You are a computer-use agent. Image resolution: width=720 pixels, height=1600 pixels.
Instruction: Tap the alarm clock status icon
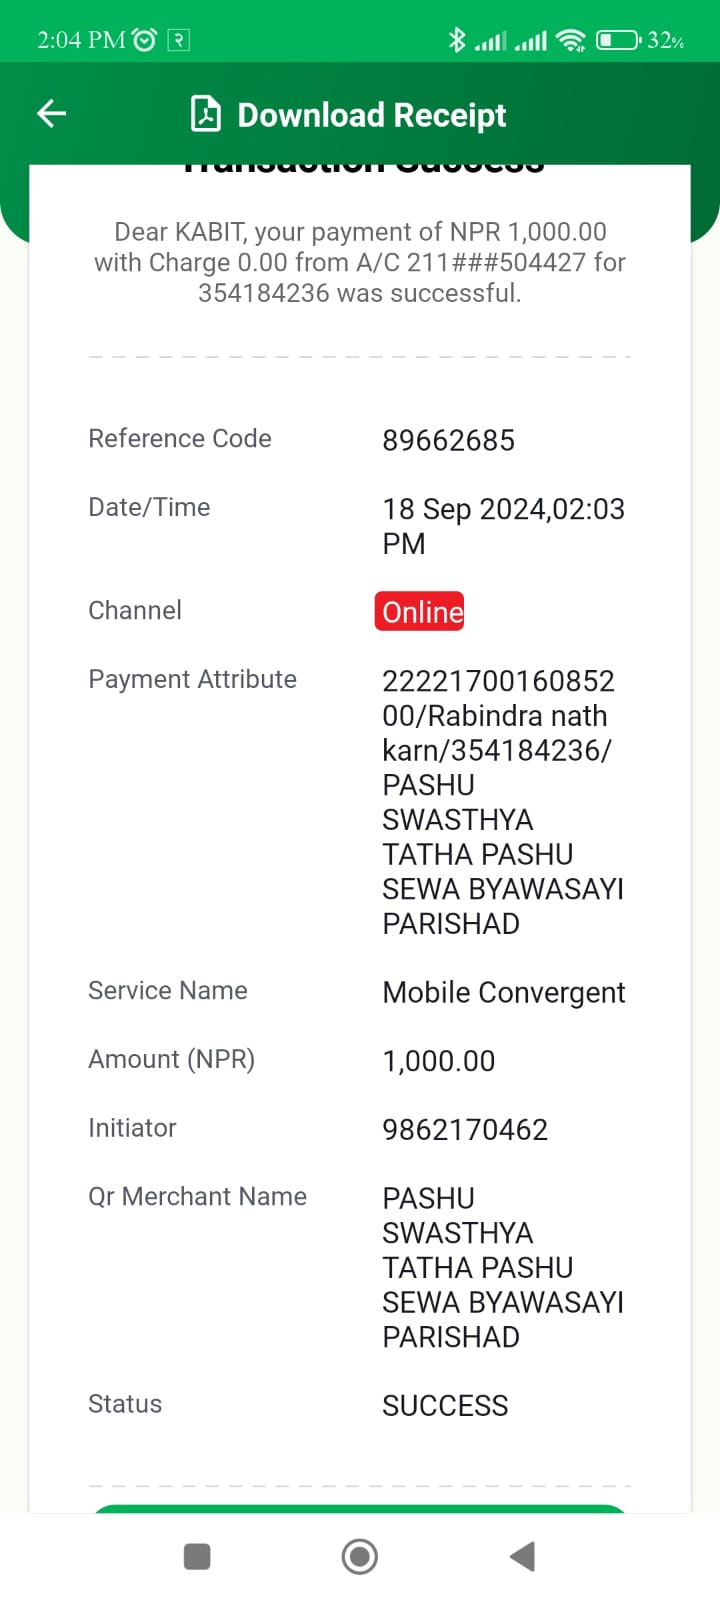coord(145,40)
